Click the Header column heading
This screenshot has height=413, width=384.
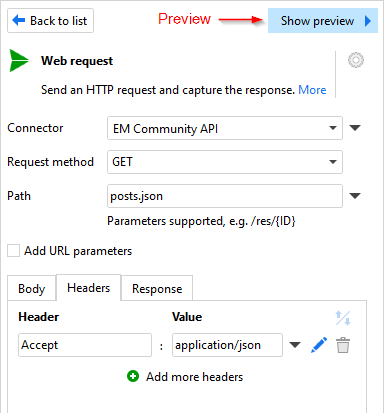(39, 317)
